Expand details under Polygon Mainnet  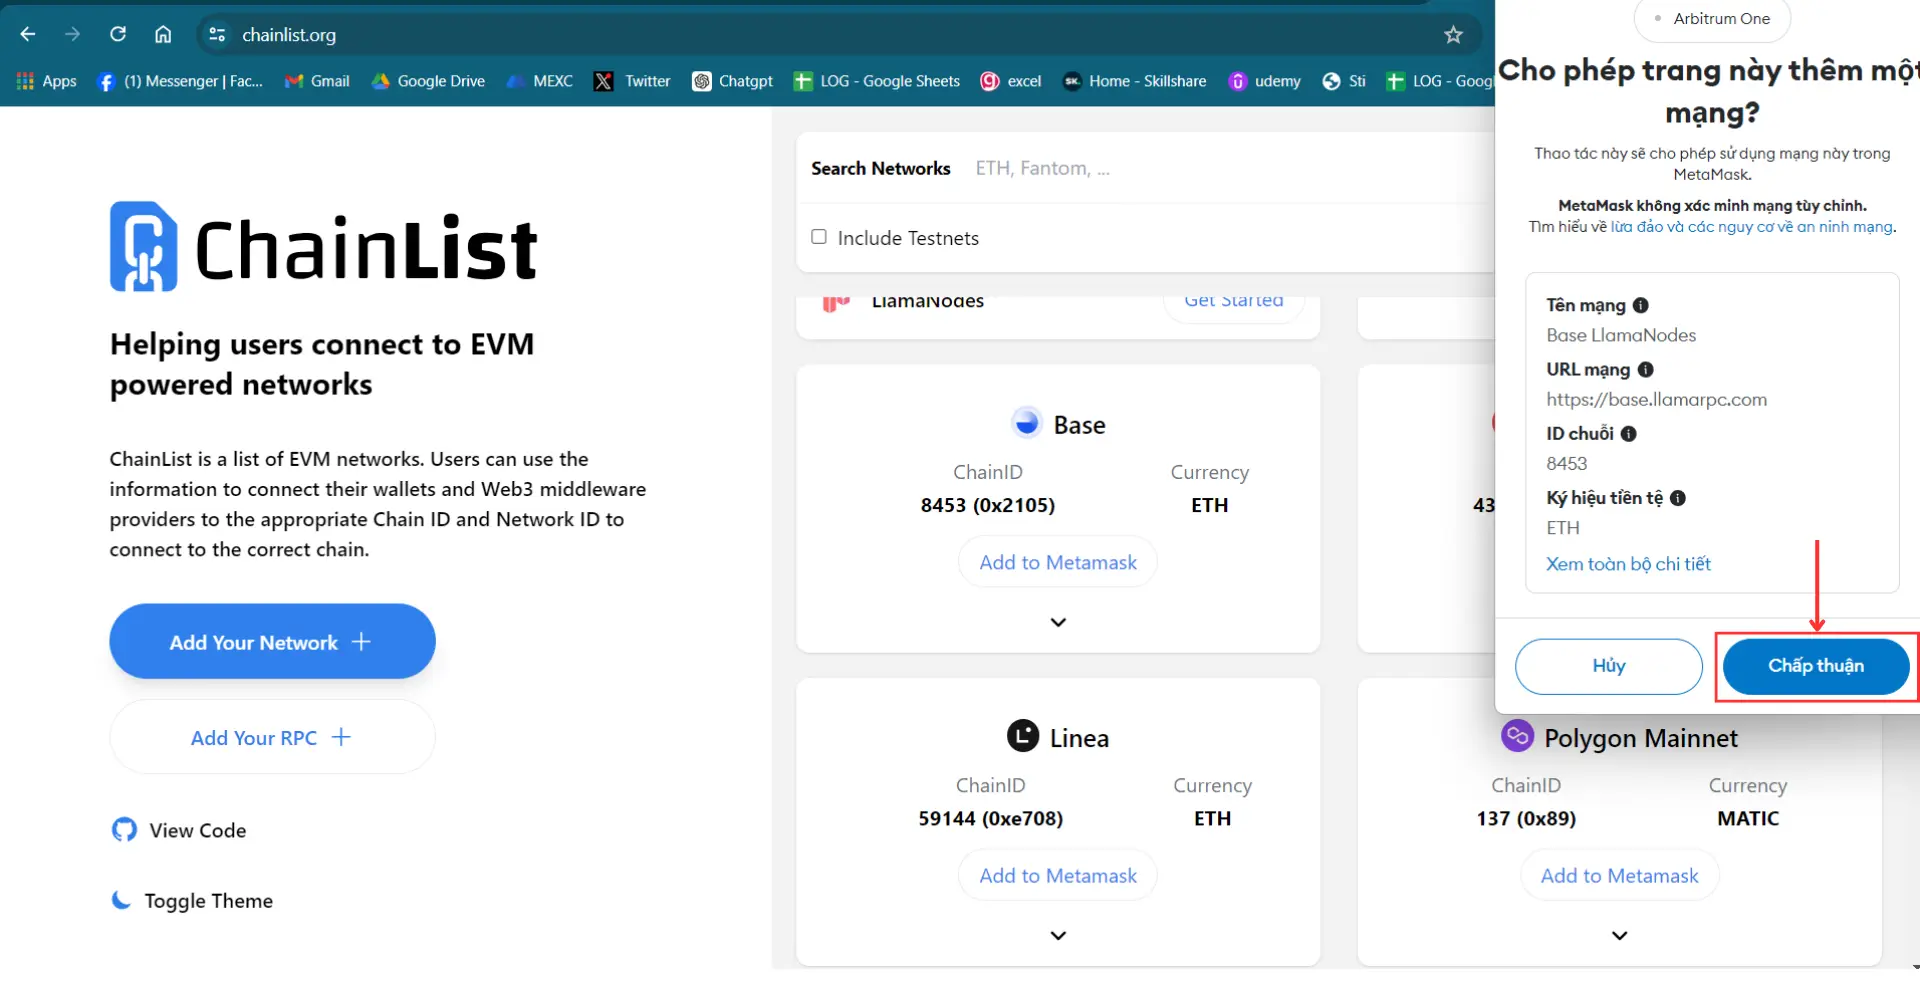point(1619,935)
